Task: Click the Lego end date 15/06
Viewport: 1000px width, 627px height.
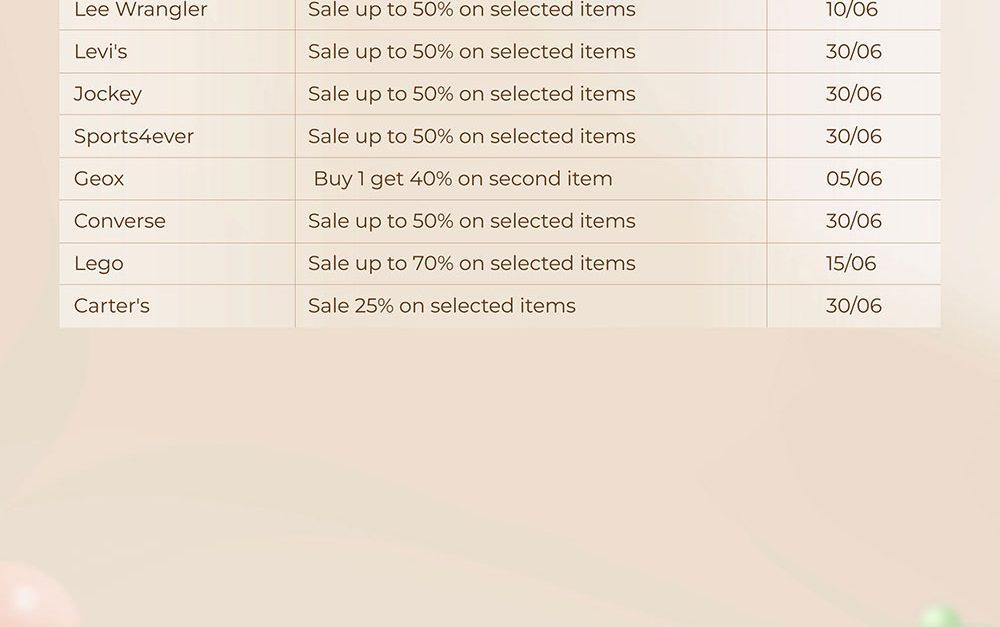Action: pyautogui.click(x=851, y=263)
